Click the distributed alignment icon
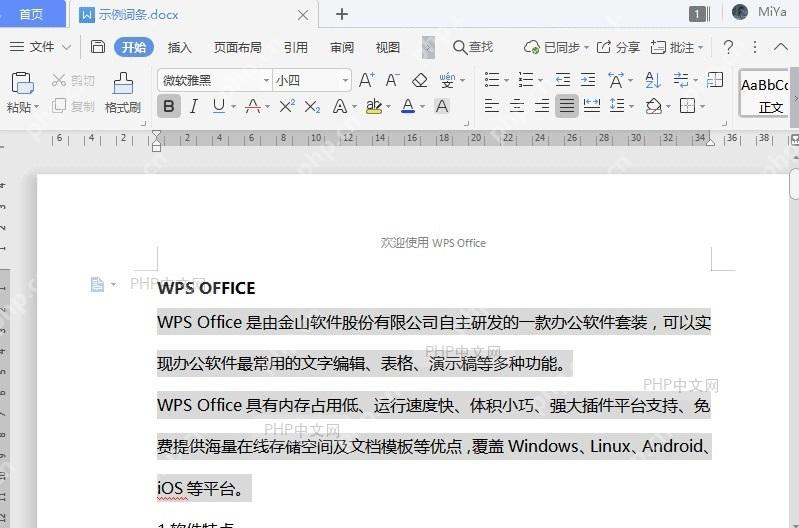 (592, 106)
